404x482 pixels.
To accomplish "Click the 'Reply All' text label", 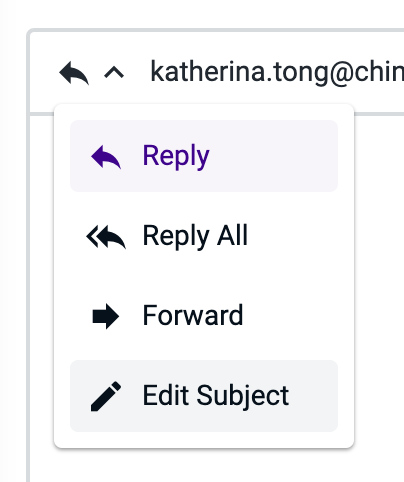I will (195, 236).
